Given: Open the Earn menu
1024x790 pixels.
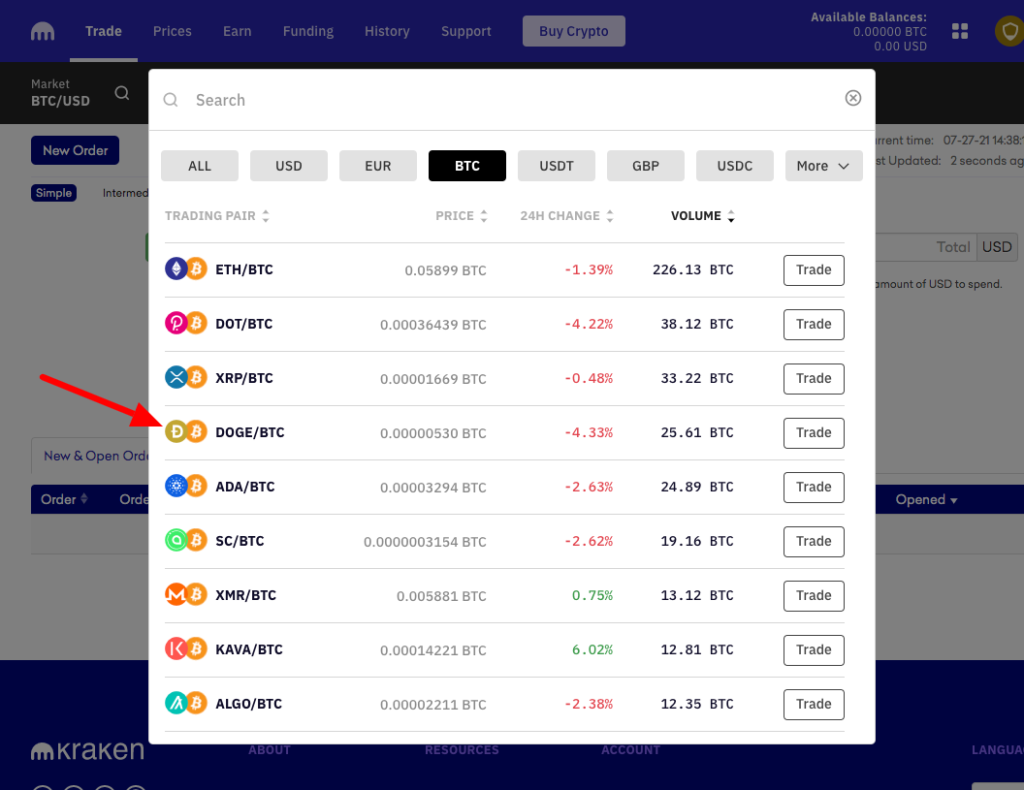Looking at the screenshot, I should 236,31.
